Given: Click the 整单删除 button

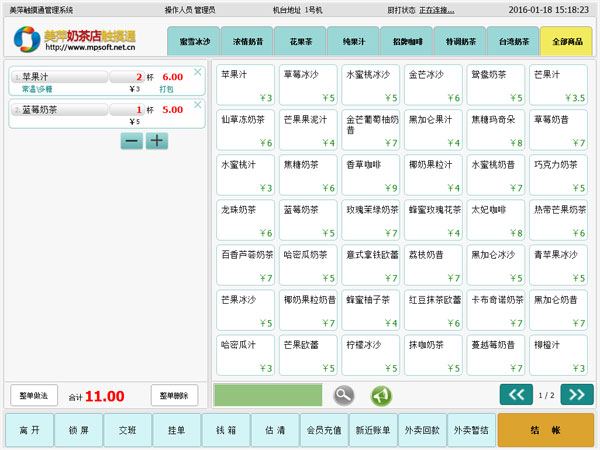Looking at the screenshot, I should click(x=174, y=395).
